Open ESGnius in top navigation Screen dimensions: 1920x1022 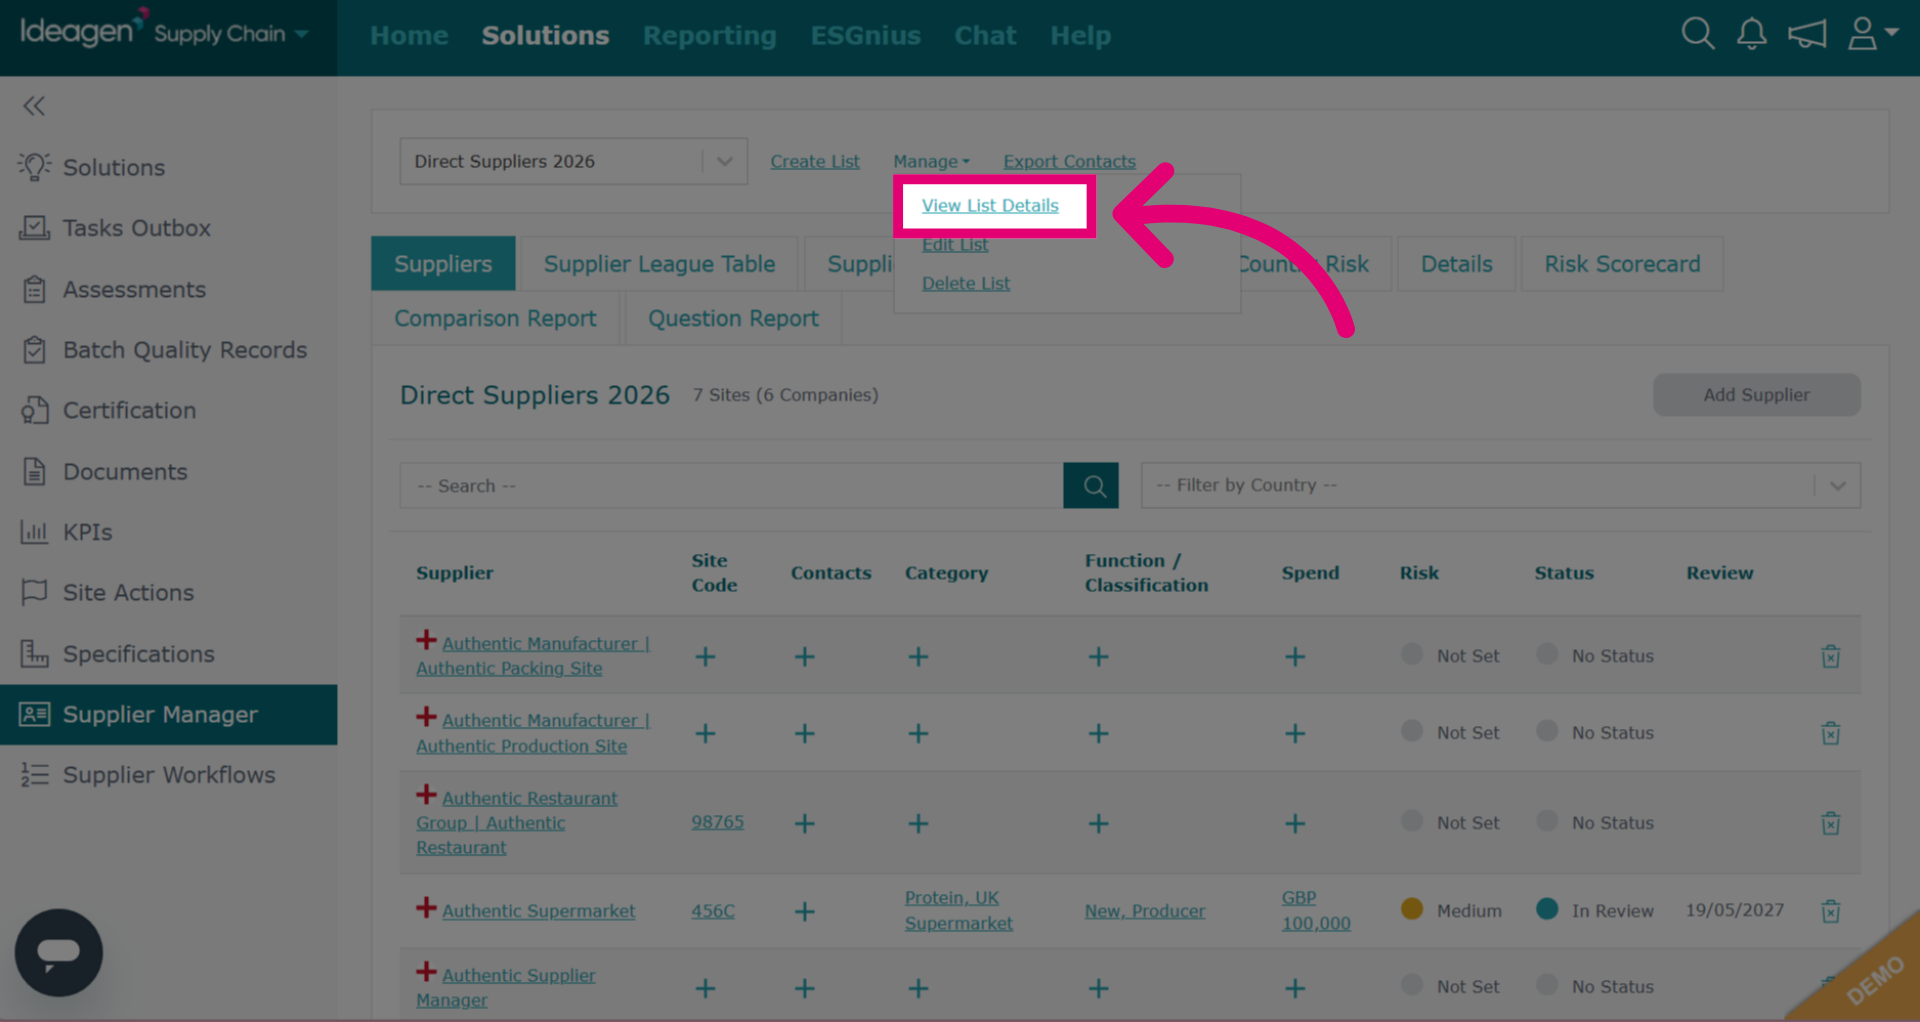pos(865,35)
